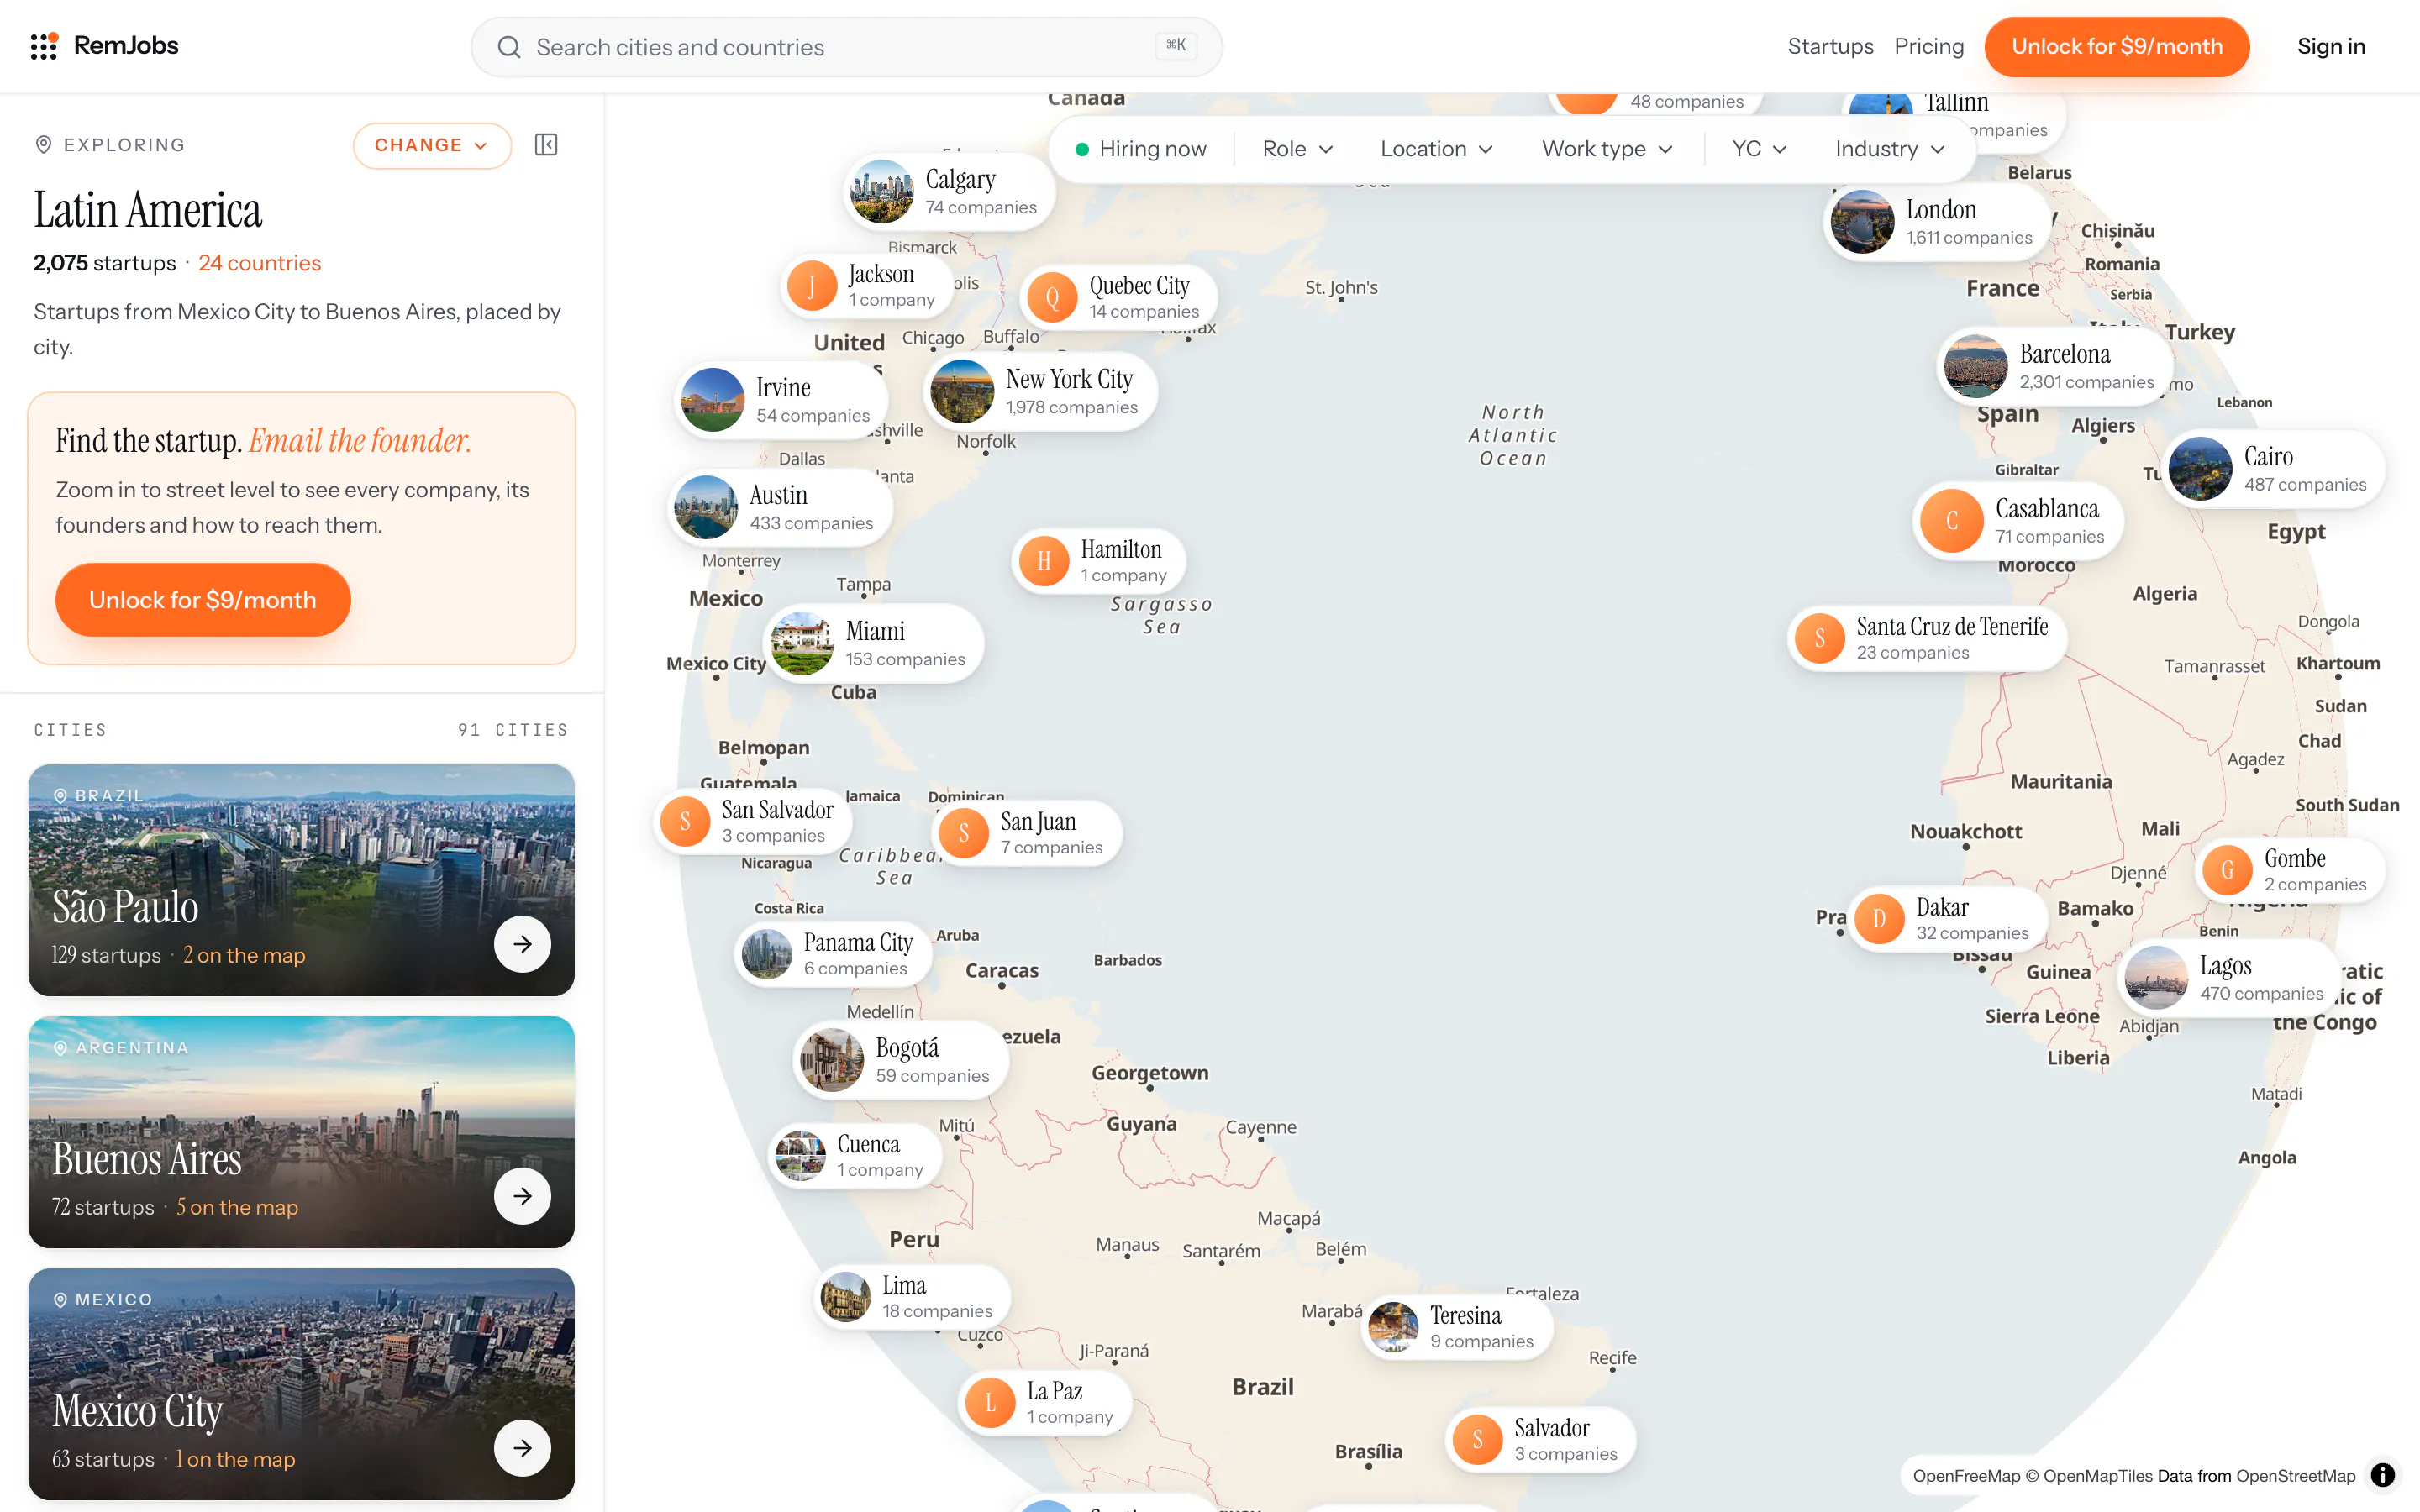Select the Bogotá map pin
The height and width of the screenshot is (1512, 2420).
pos(901,1061)
